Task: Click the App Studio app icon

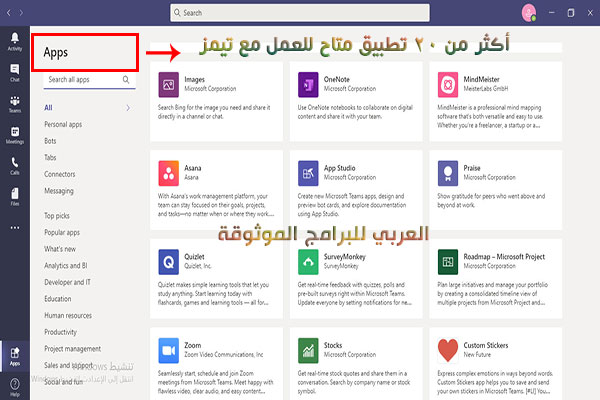Action: (x=308, y=173)
